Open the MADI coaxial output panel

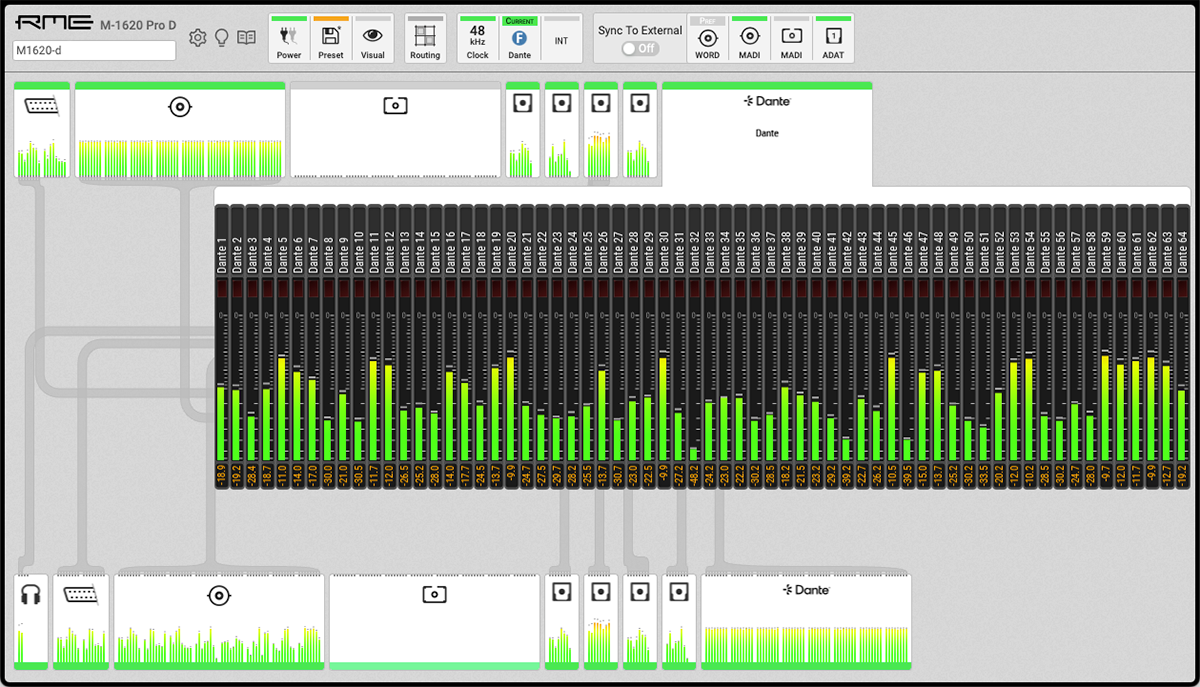tap(219, 621)
